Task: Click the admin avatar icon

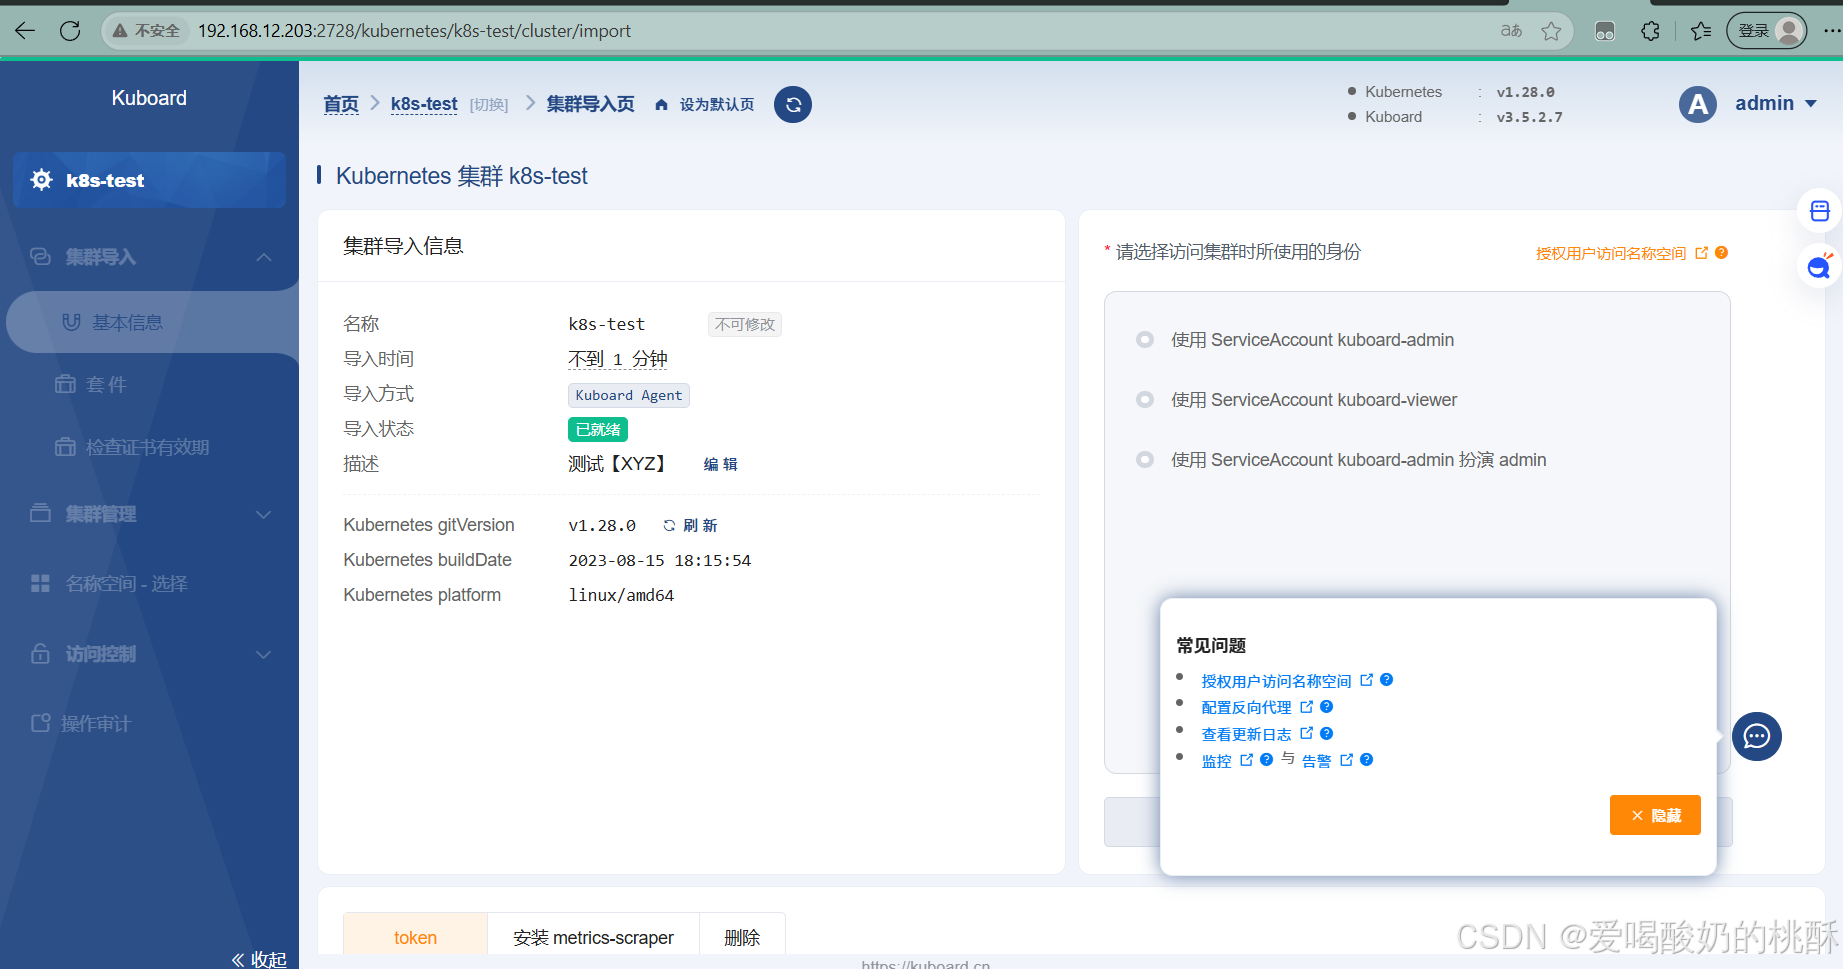Action: (x=1698, y=104)
